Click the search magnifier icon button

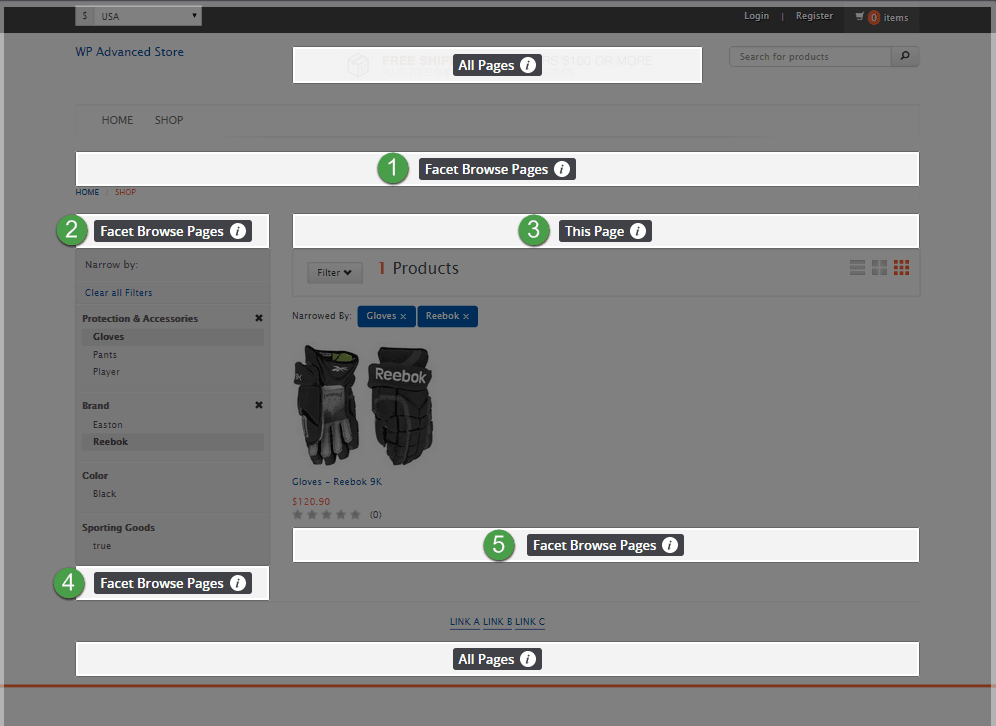[x=905, y=56]
